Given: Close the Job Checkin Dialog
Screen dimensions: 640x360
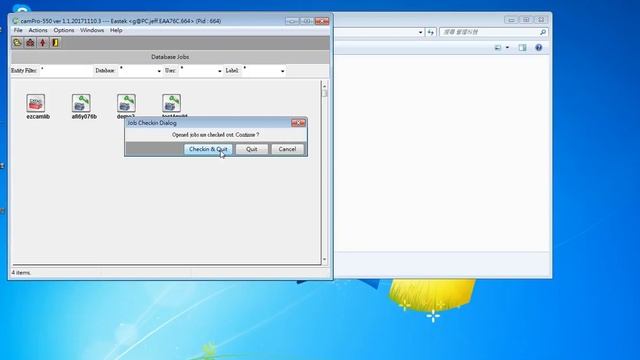Looking at the screenshot, I should tap(298, 122).
